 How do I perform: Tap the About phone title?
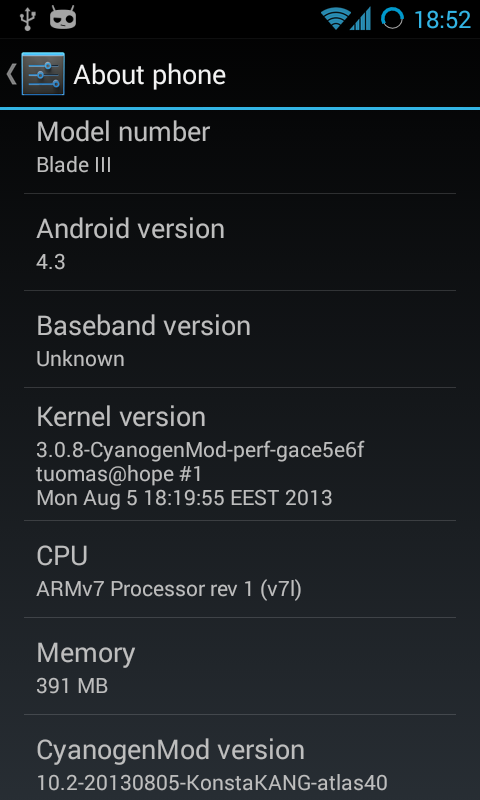149,76
